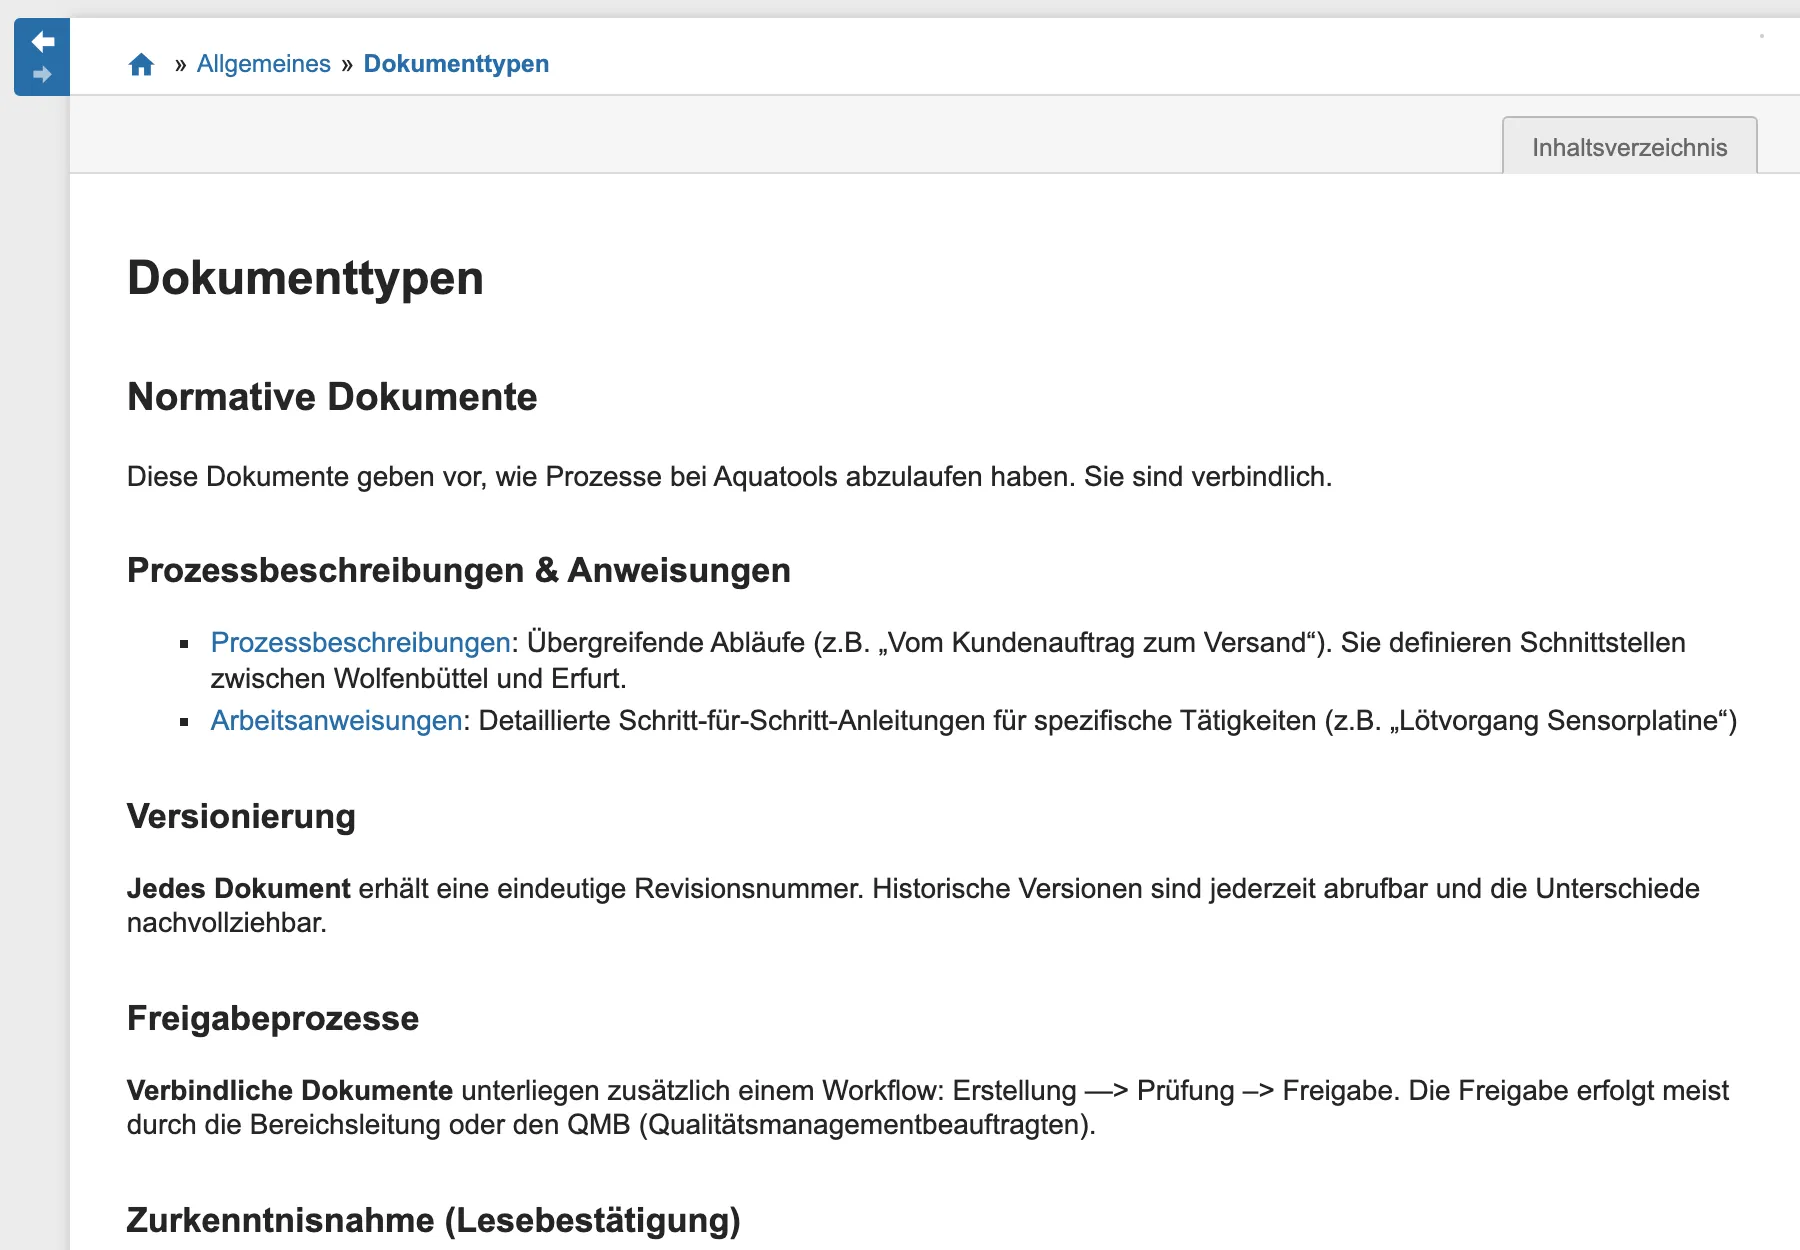Viewport: 1800px width, 1250px height.
Task: Open the Dokumenttypen breadcrumb link
Action: (x=456, y=64)
